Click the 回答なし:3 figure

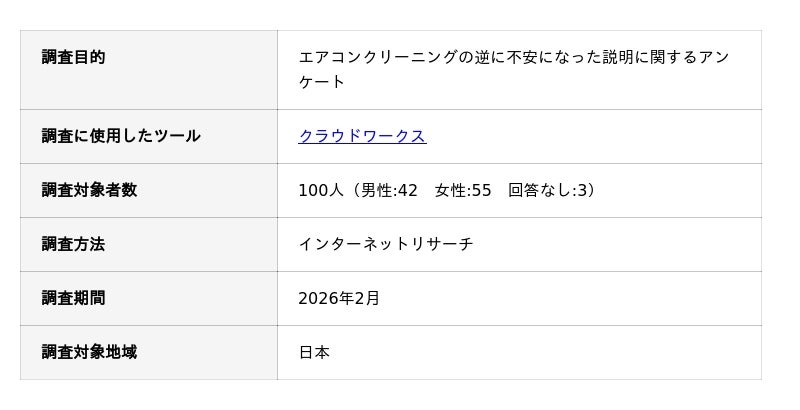click(548, 190)
